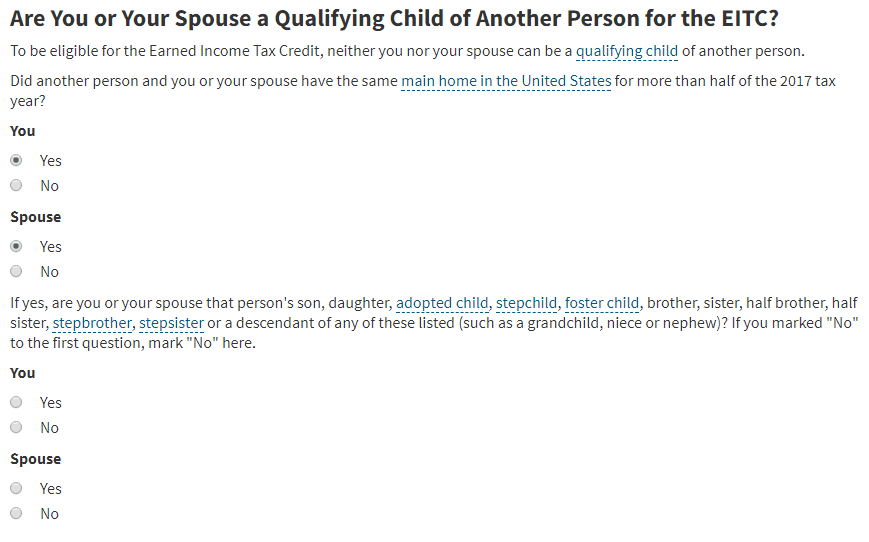The image size is (869, 542).
Task: Mark No for Spouse in relationship question
Action: 16,513
